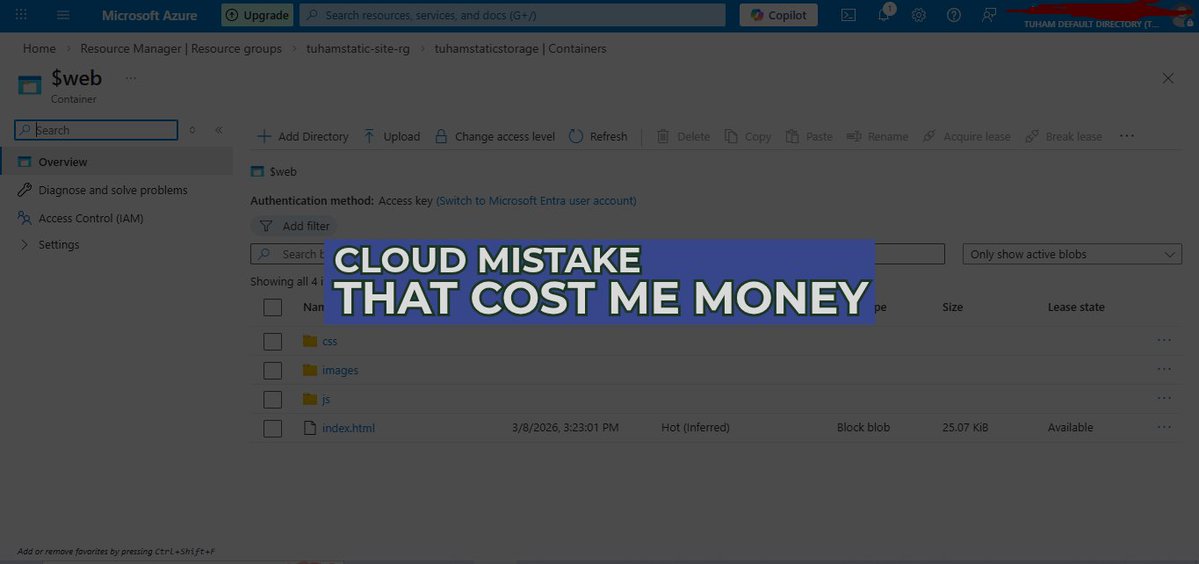Viewport: 1199px width, 564px height.
Task: Check the js folder row checkbox
Action: coord(272,400)
